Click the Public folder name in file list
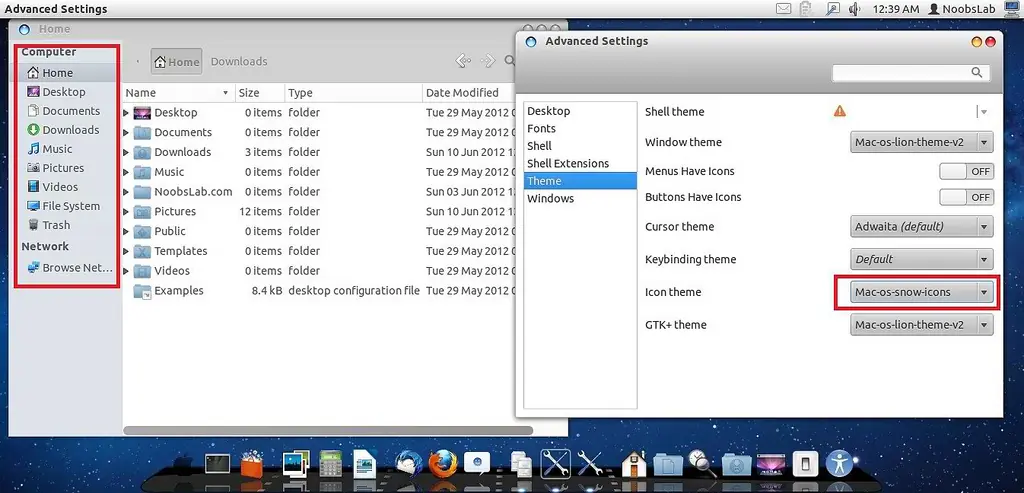Screen dimensions: 1024x493 click(170, 231)
